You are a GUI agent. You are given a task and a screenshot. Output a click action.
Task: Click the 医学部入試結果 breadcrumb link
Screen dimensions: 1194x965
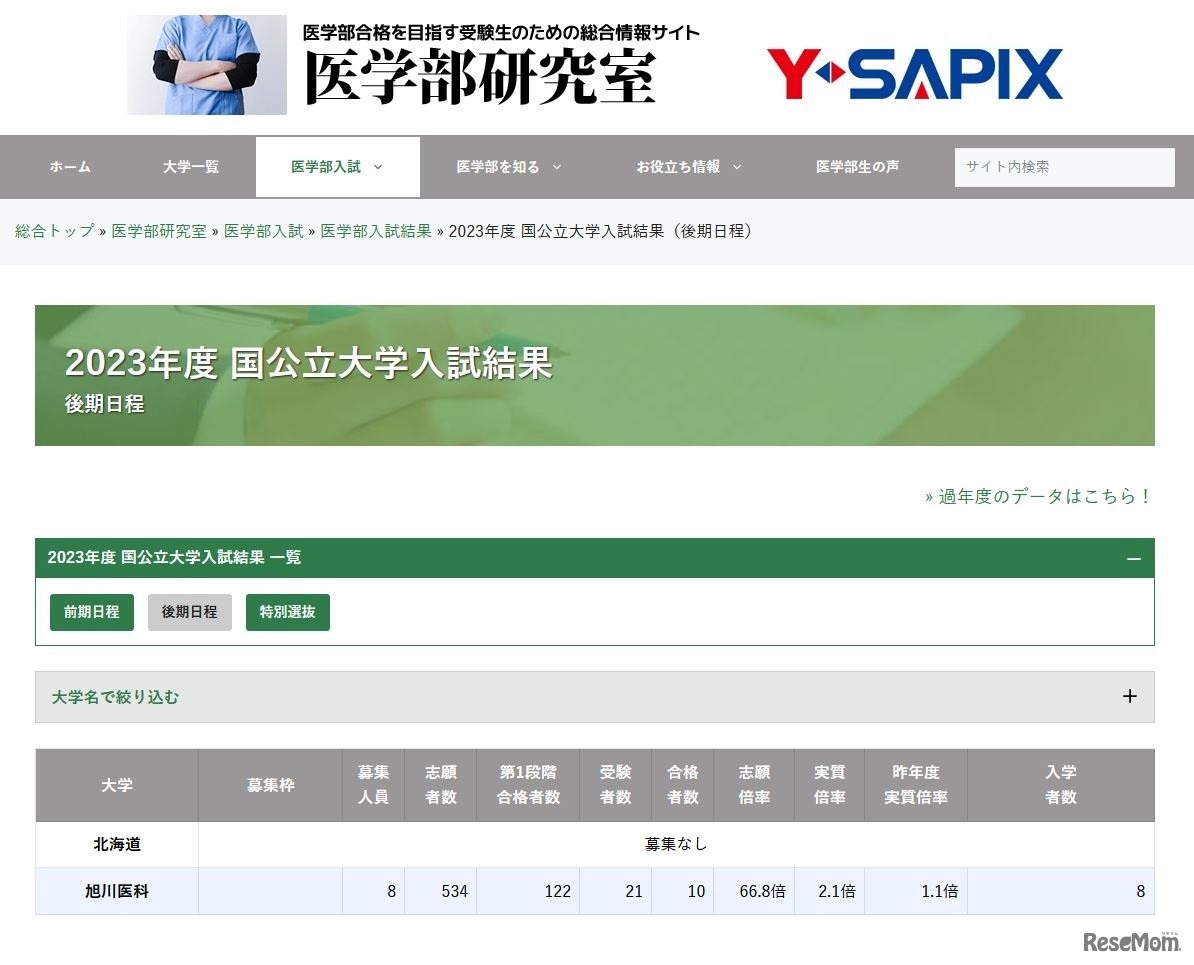pos(376,231)
